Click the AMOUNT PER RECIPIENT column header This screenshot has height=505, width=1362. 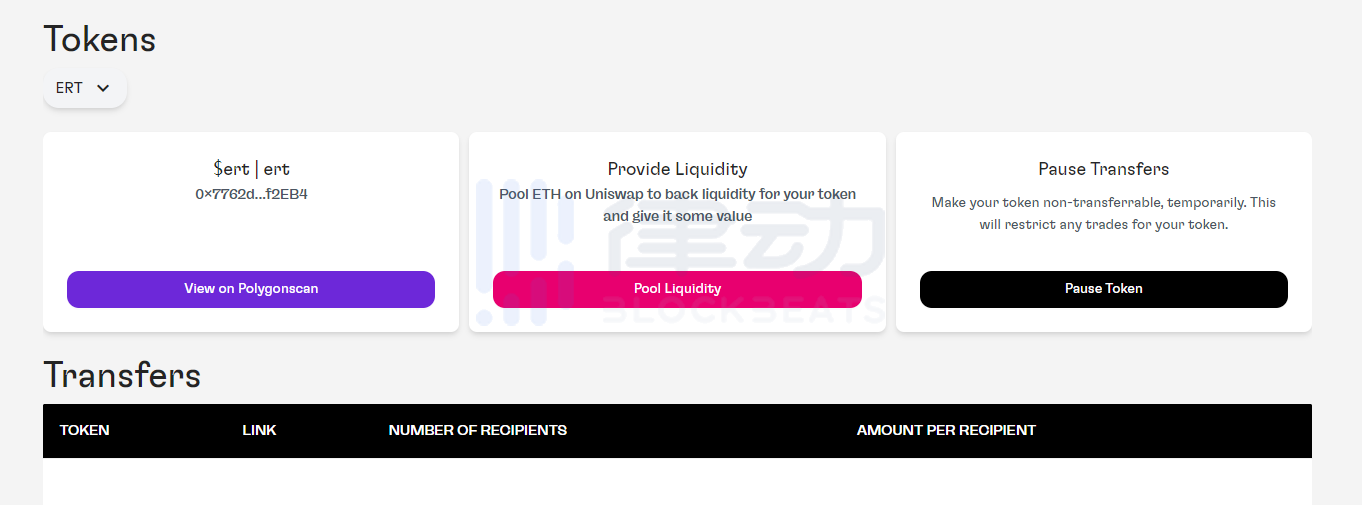tap(946, 430)
